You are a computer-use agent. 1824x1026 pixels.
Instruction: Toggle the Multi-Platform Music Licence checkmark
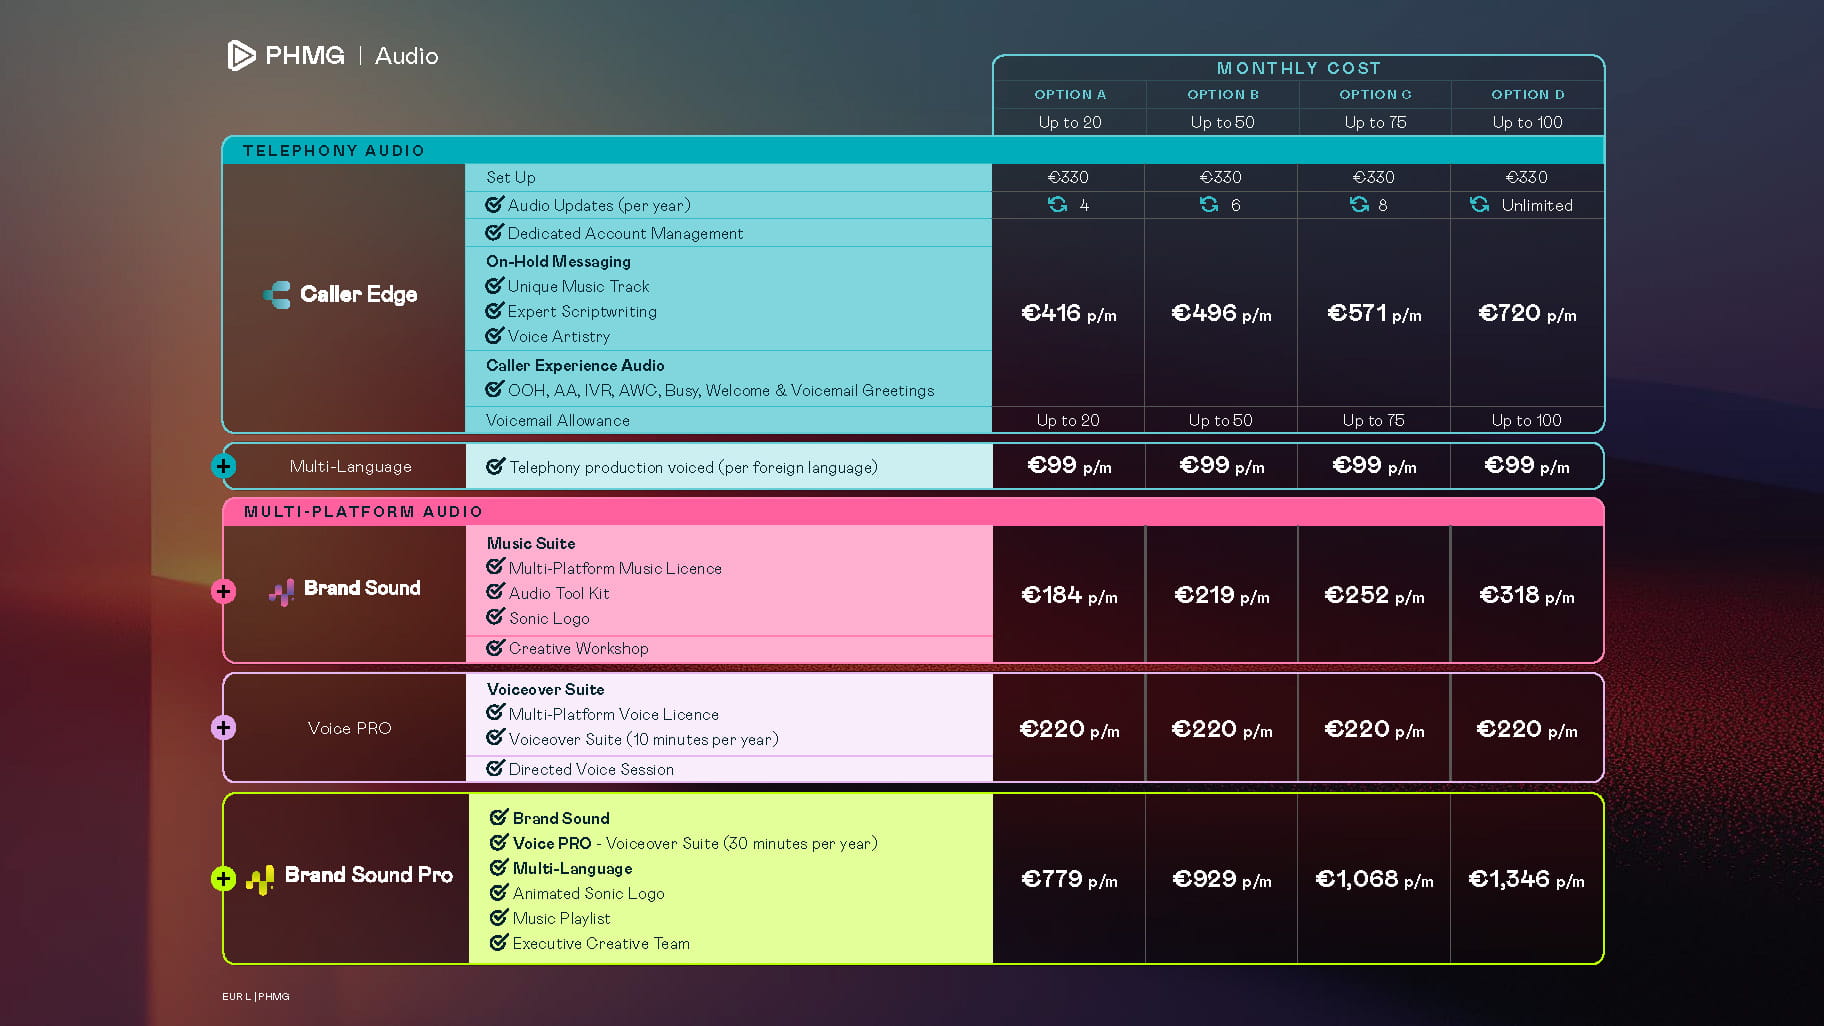pyautogui.click(x=496, y=567)
